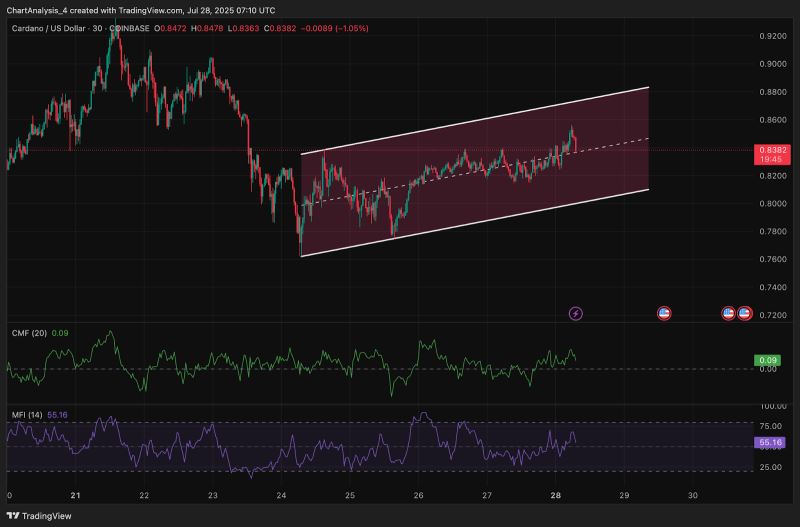Click the purple 55.16 MFI value tag

(x=769, y=441)
